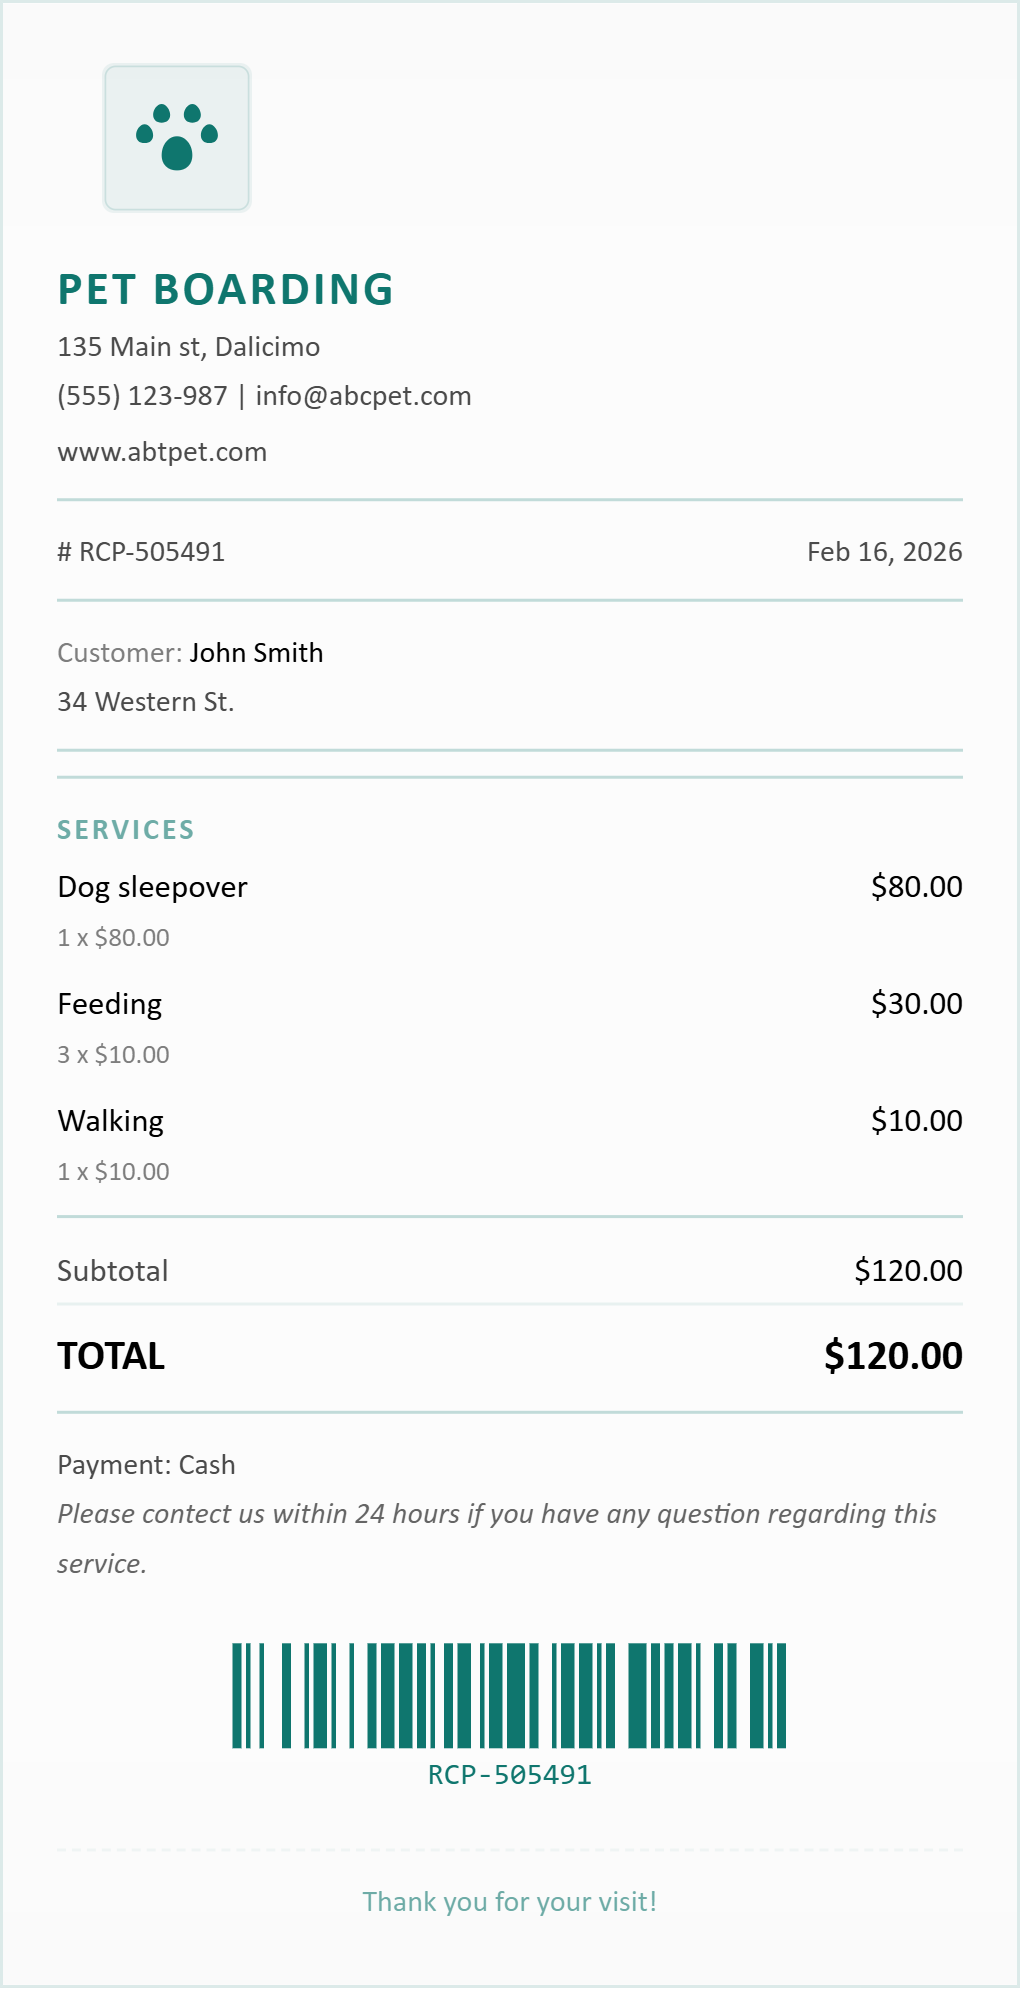
Task: Click the RCP-505491 text under the barcode
Action: [509, 1775]
